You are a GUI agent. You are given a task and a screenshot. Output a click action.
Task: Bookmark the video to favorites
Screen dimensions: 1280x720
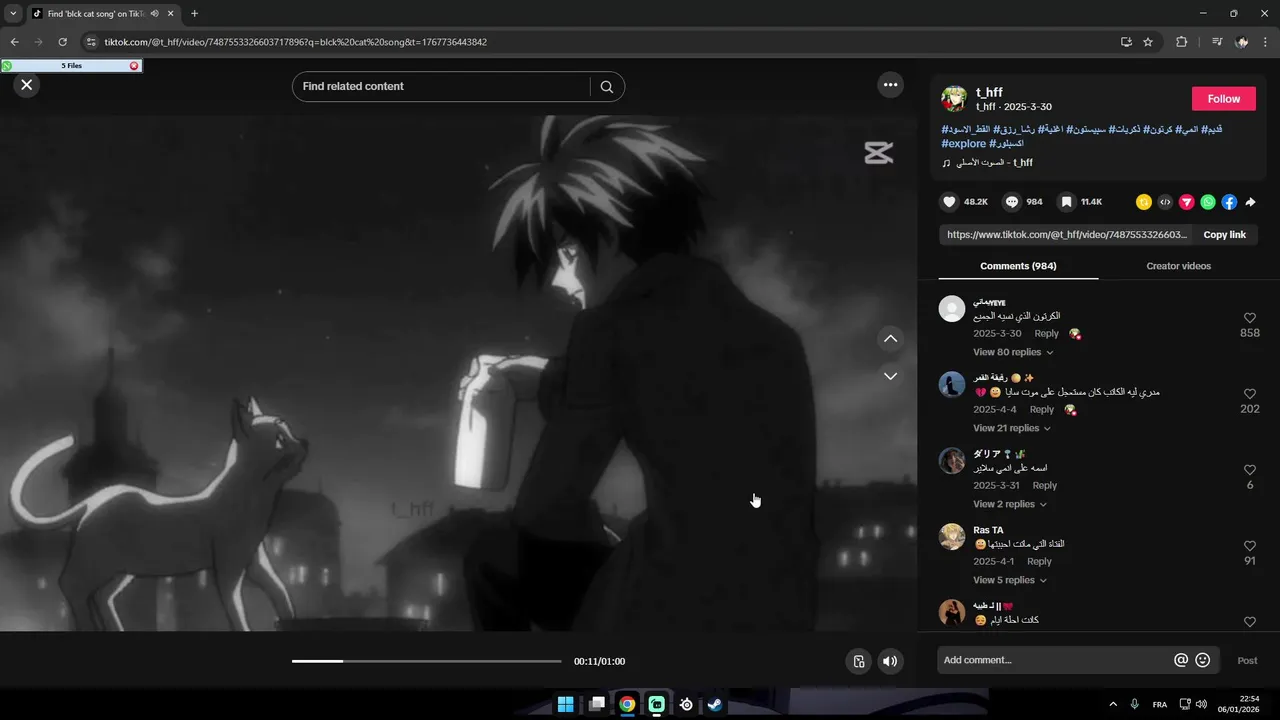point(1067,202)
